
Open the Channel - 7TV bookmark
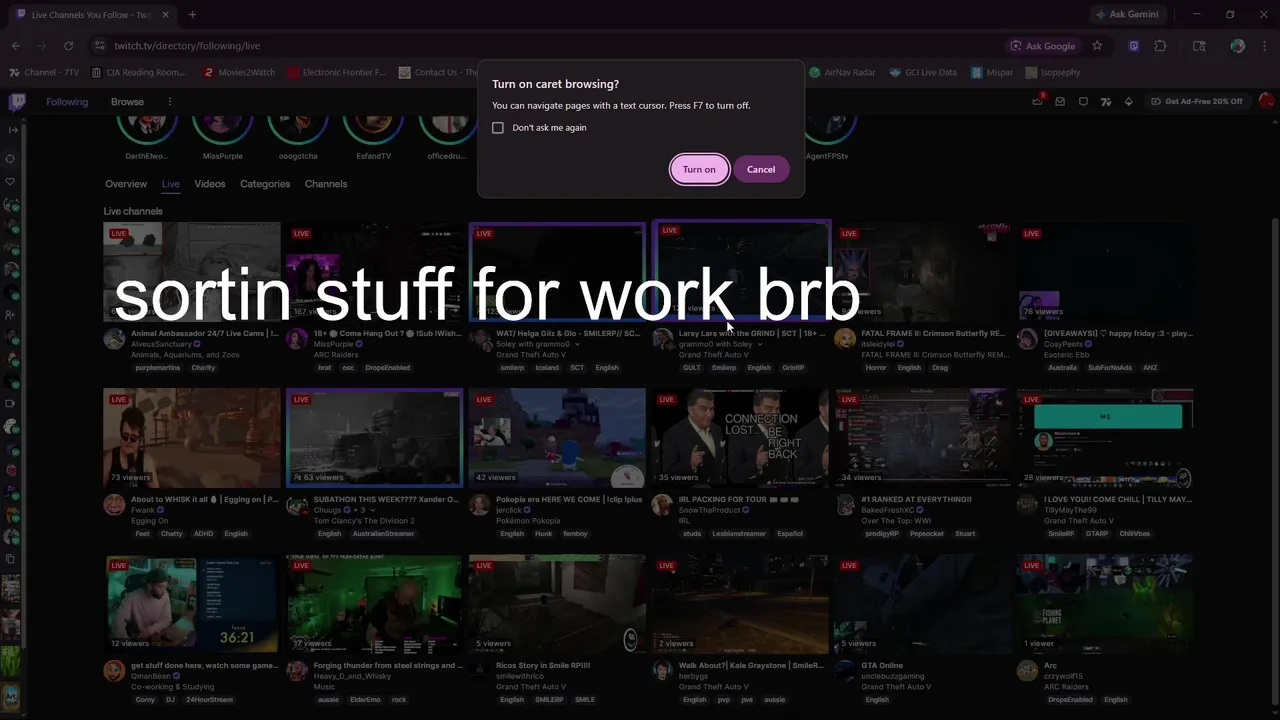pos(44,72)
